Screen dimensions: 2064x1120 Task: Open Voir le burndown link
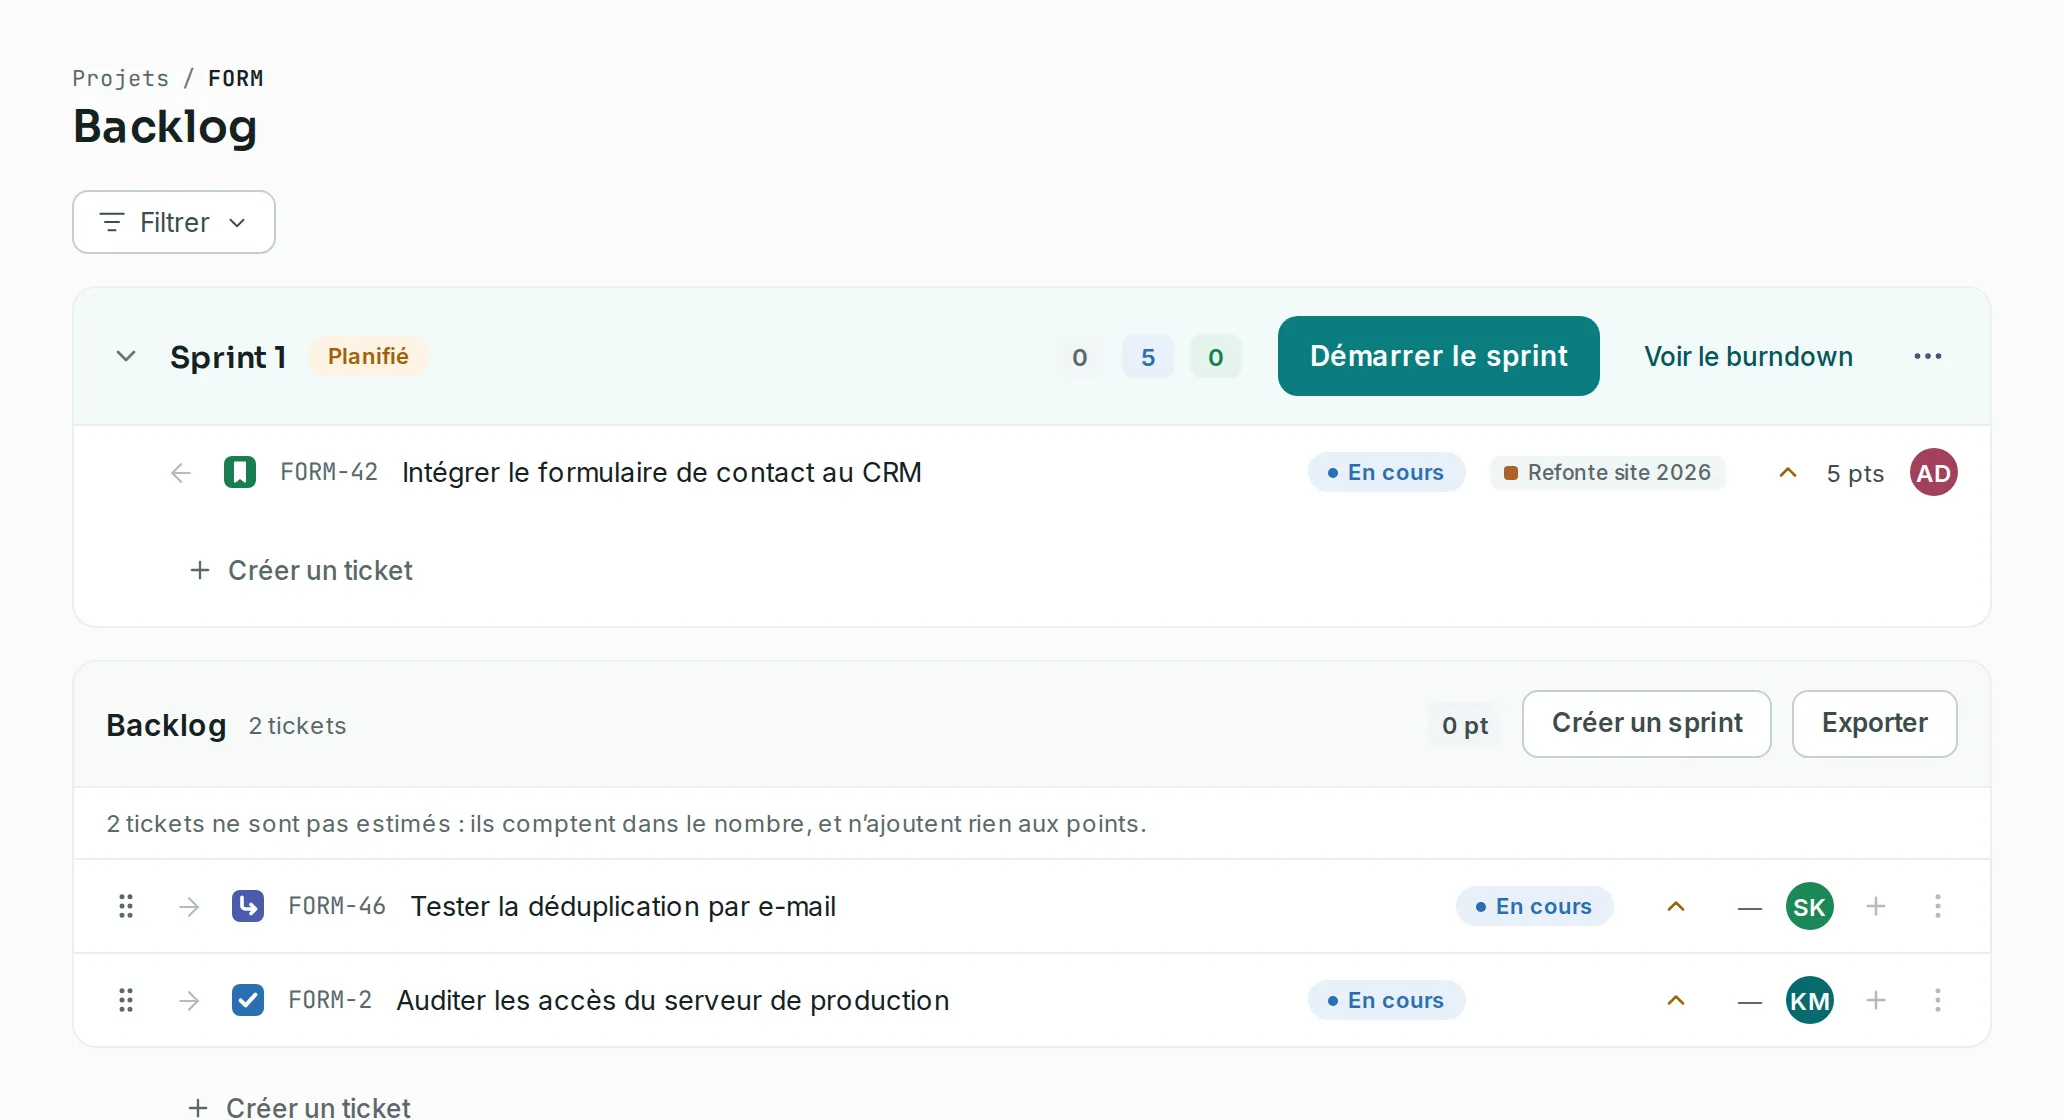pos(1748,356)
